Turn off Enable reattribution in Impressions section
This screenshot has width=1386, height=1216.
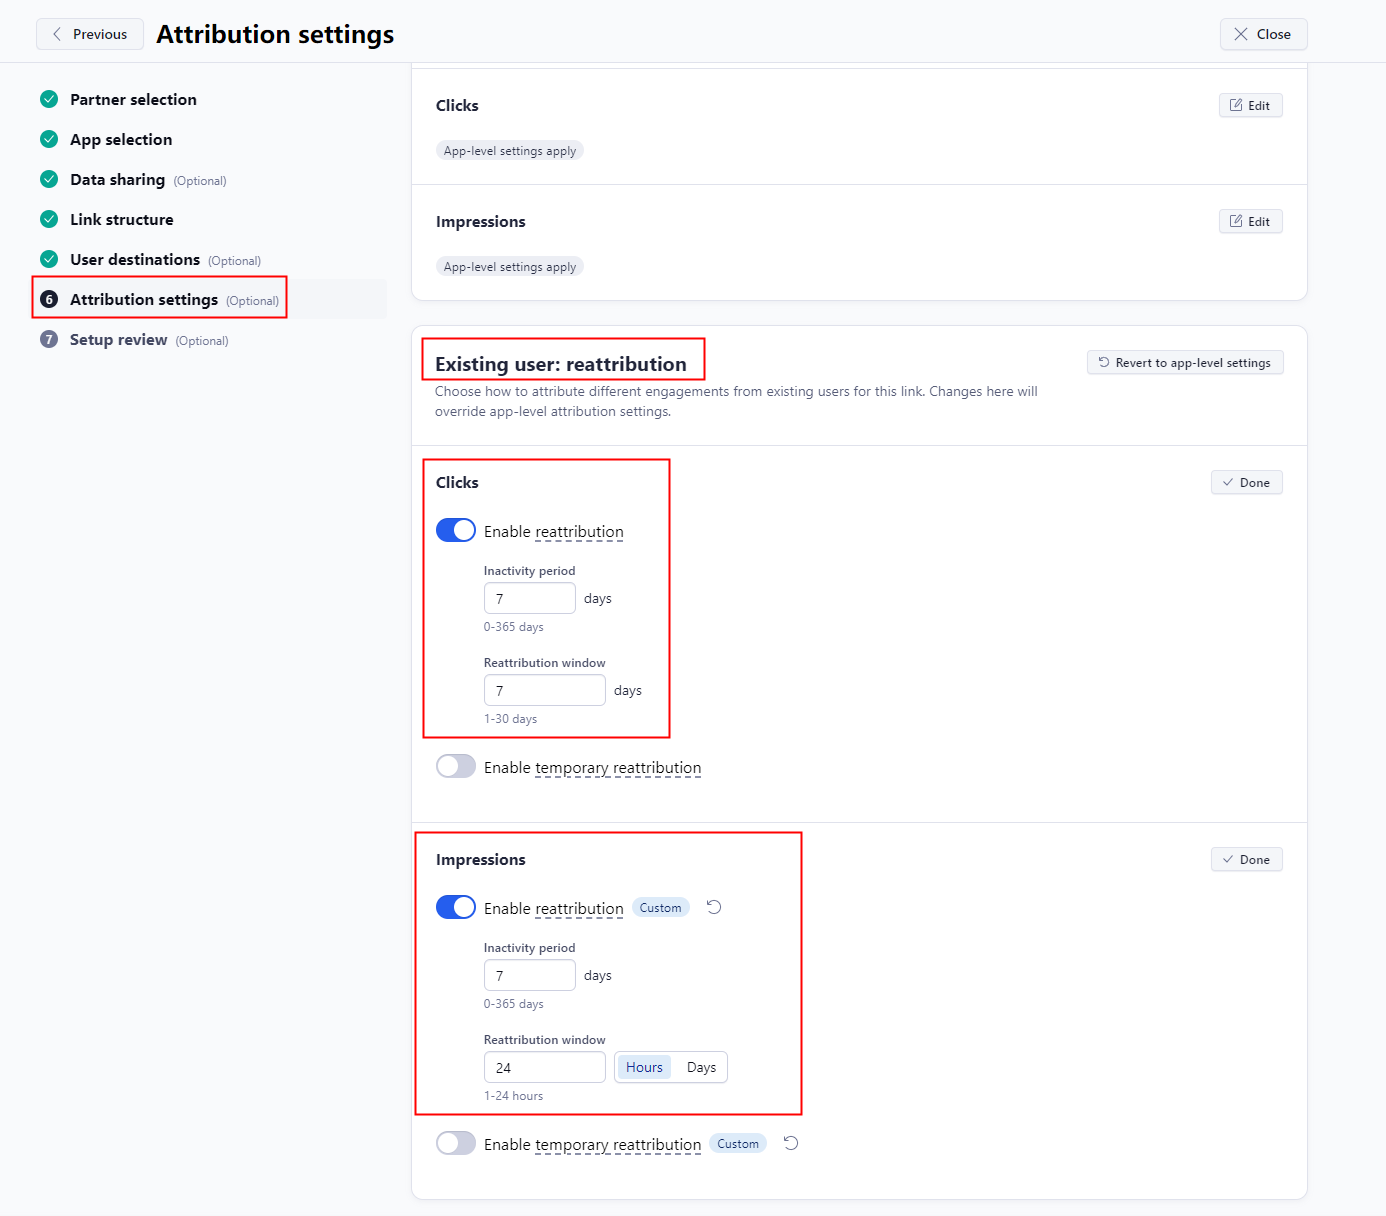pyautogui.click(x=456, y=907)
